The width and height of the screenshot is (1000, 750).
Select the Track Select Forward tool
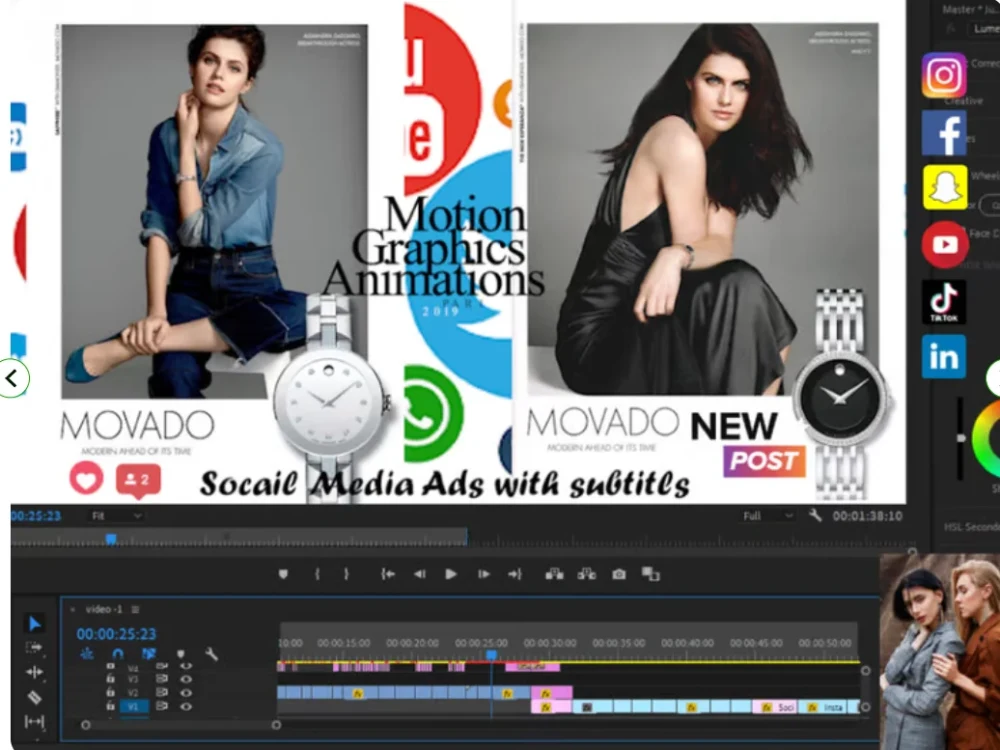click(x=34, y=648)
